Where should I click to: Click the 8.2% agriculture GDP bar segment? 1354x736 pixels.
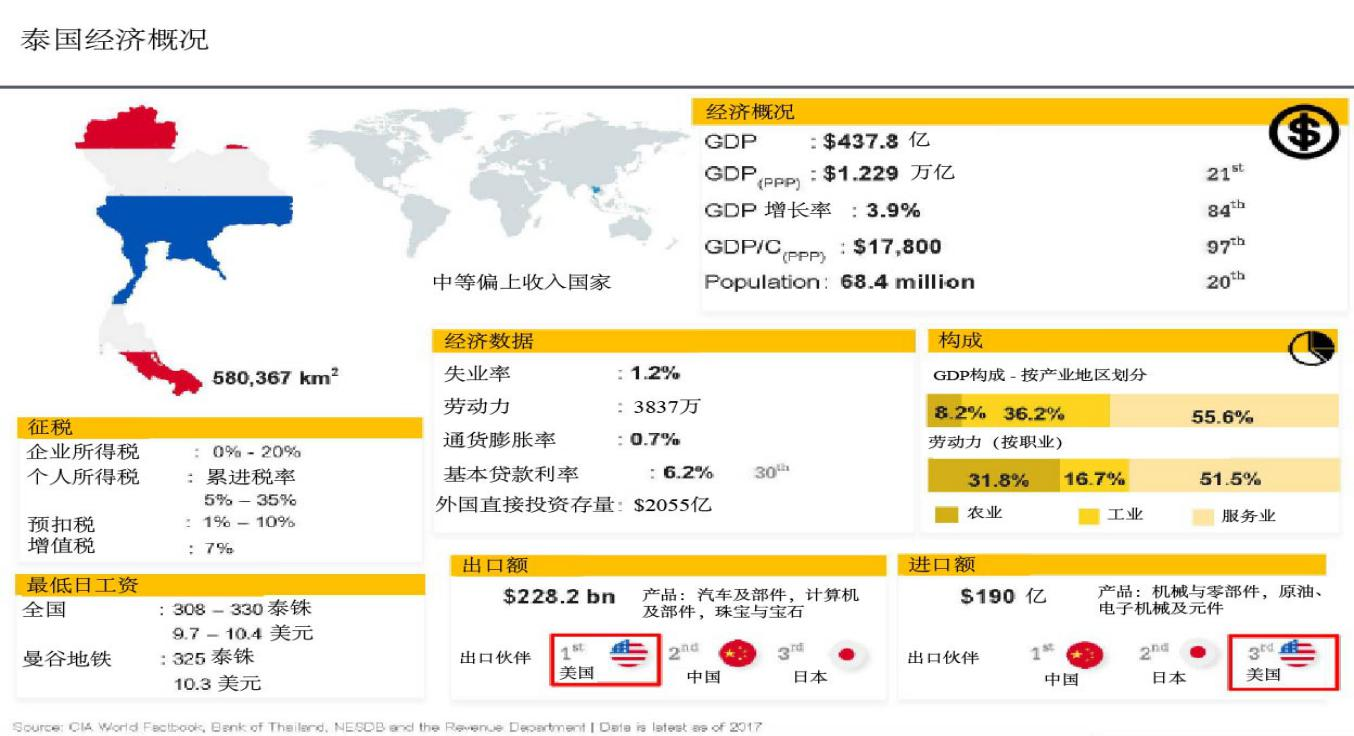click(945, 412)
